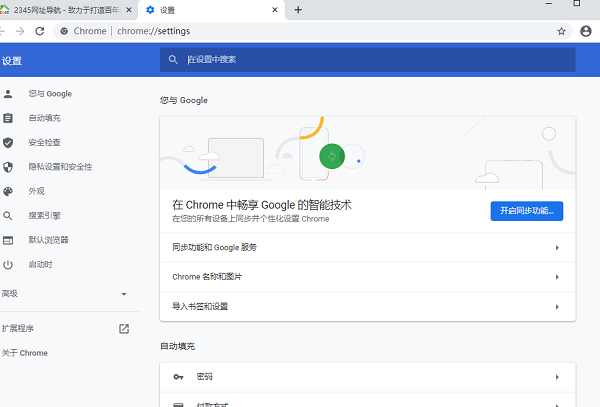Click the search magnifier icon in settings
Image resolution: width=600 pixels, height=407 pixels.
[x=173, y=60]
